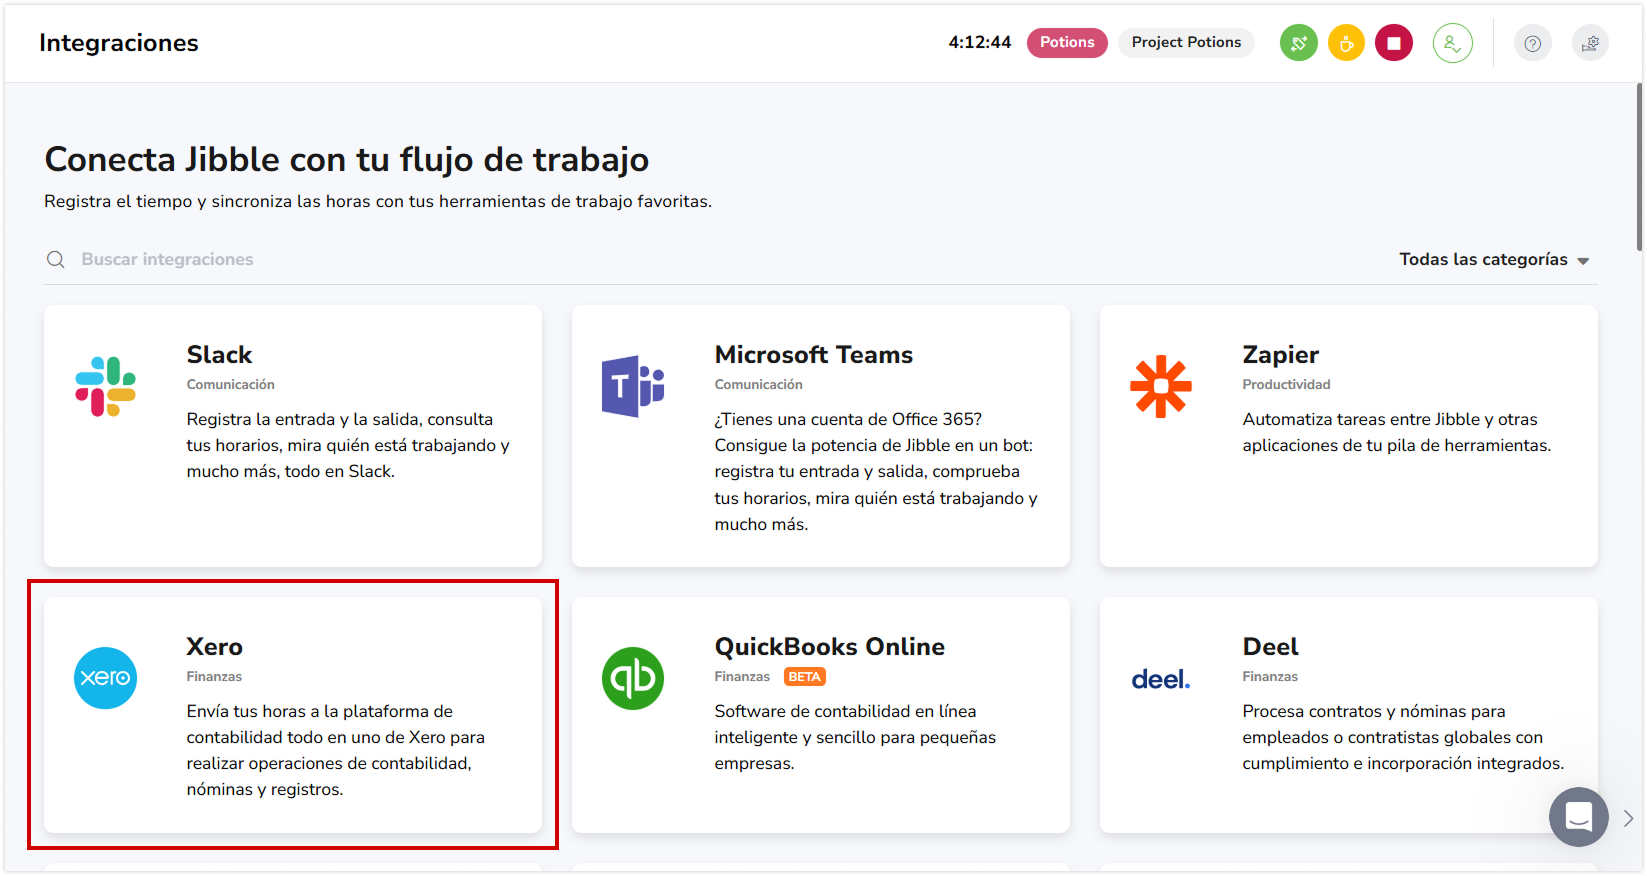Expand the Todas las categorías dropdown
This screenshot has height=876, width=1647.
[x=1494, y=260]
